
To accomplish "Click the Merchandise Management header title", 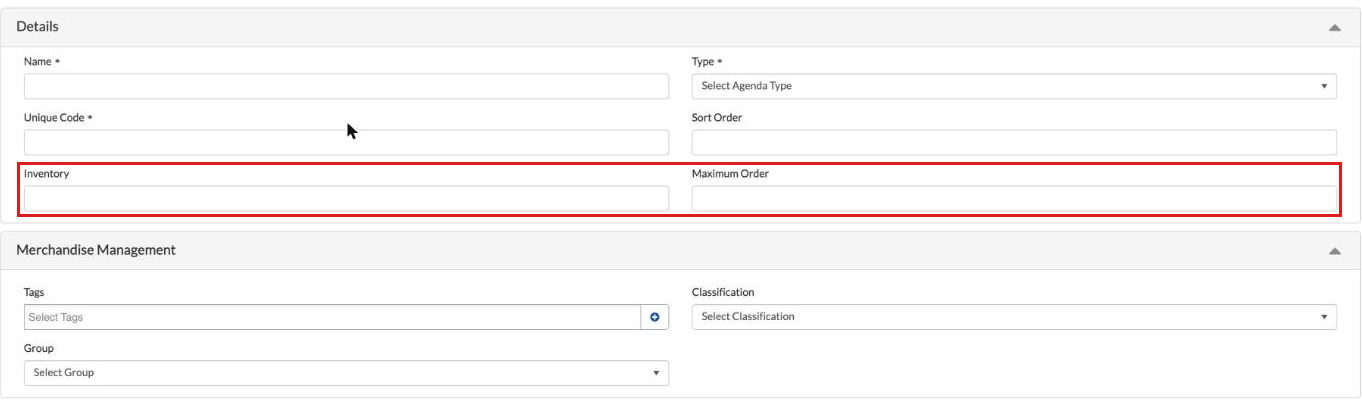I will click(x=96, y=250).
